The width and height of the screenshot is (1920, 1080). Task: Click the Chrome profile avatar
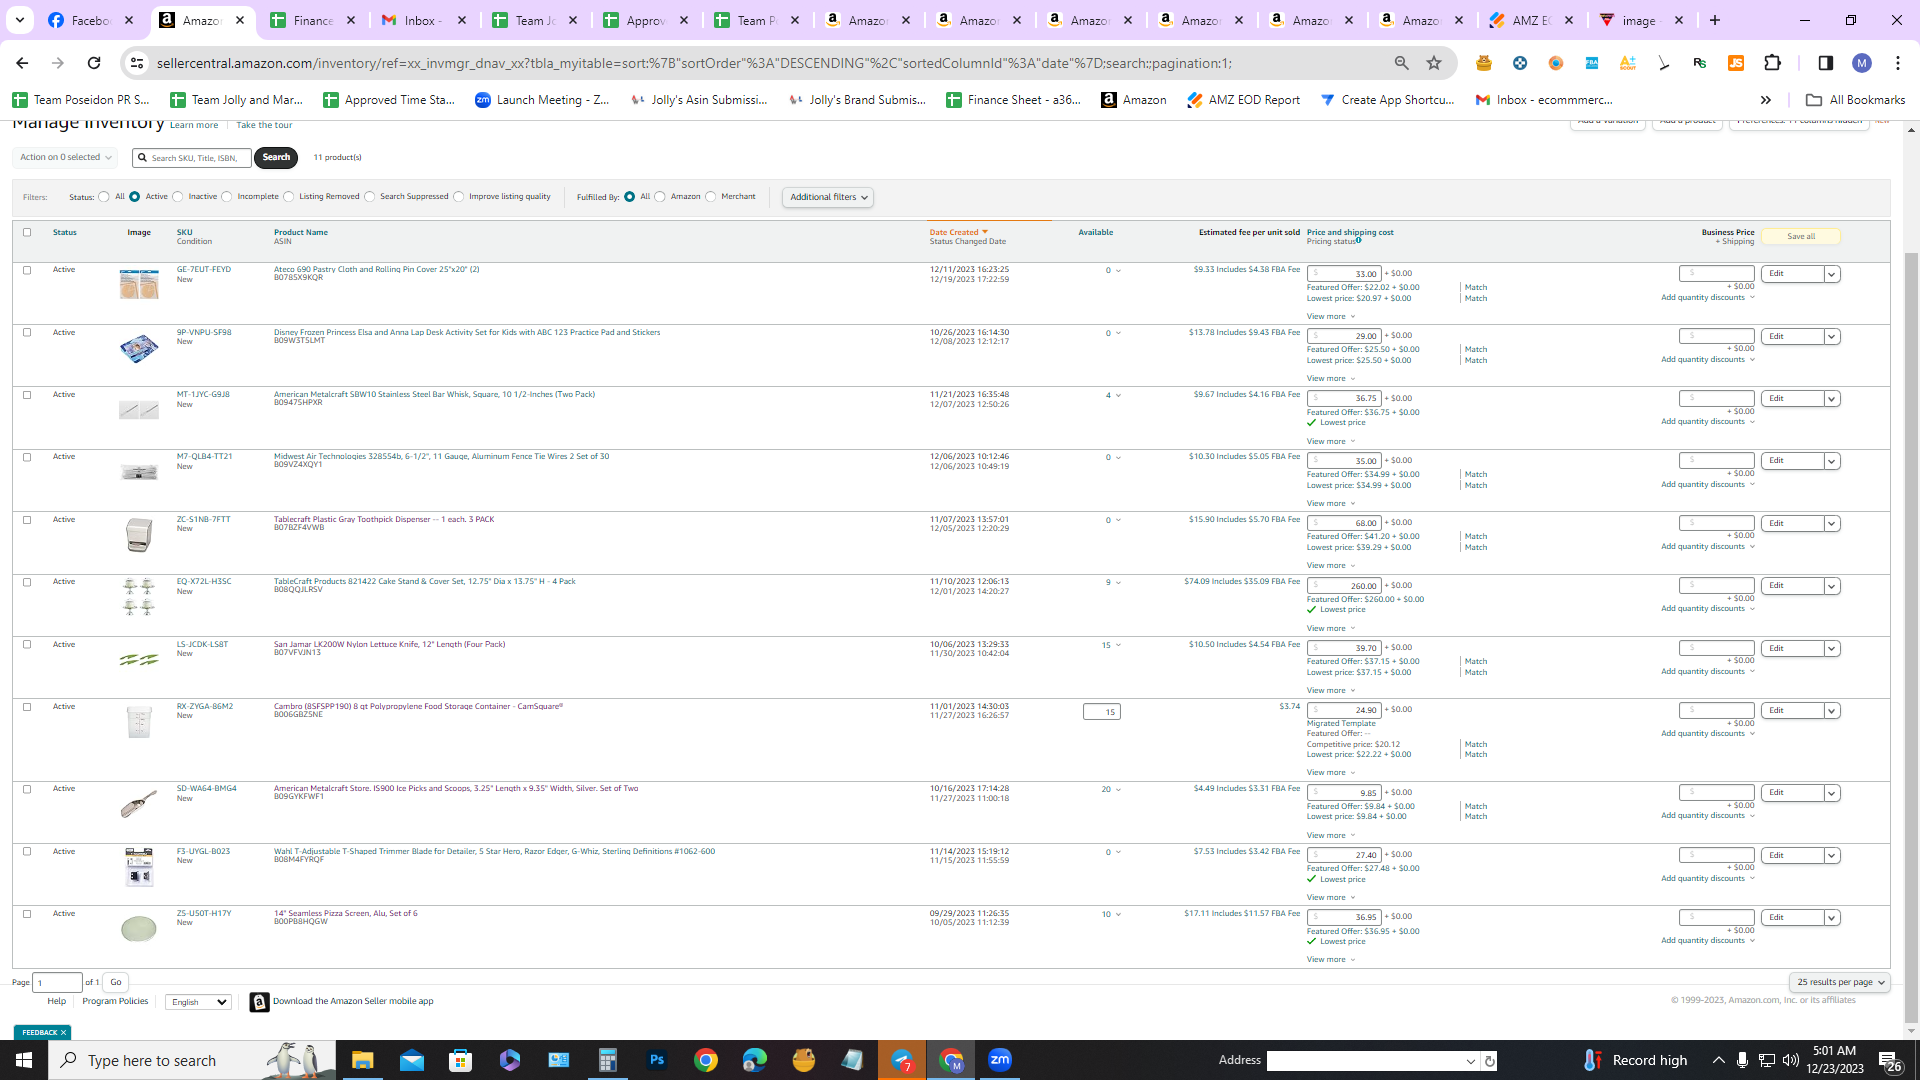coord(1862,63)
